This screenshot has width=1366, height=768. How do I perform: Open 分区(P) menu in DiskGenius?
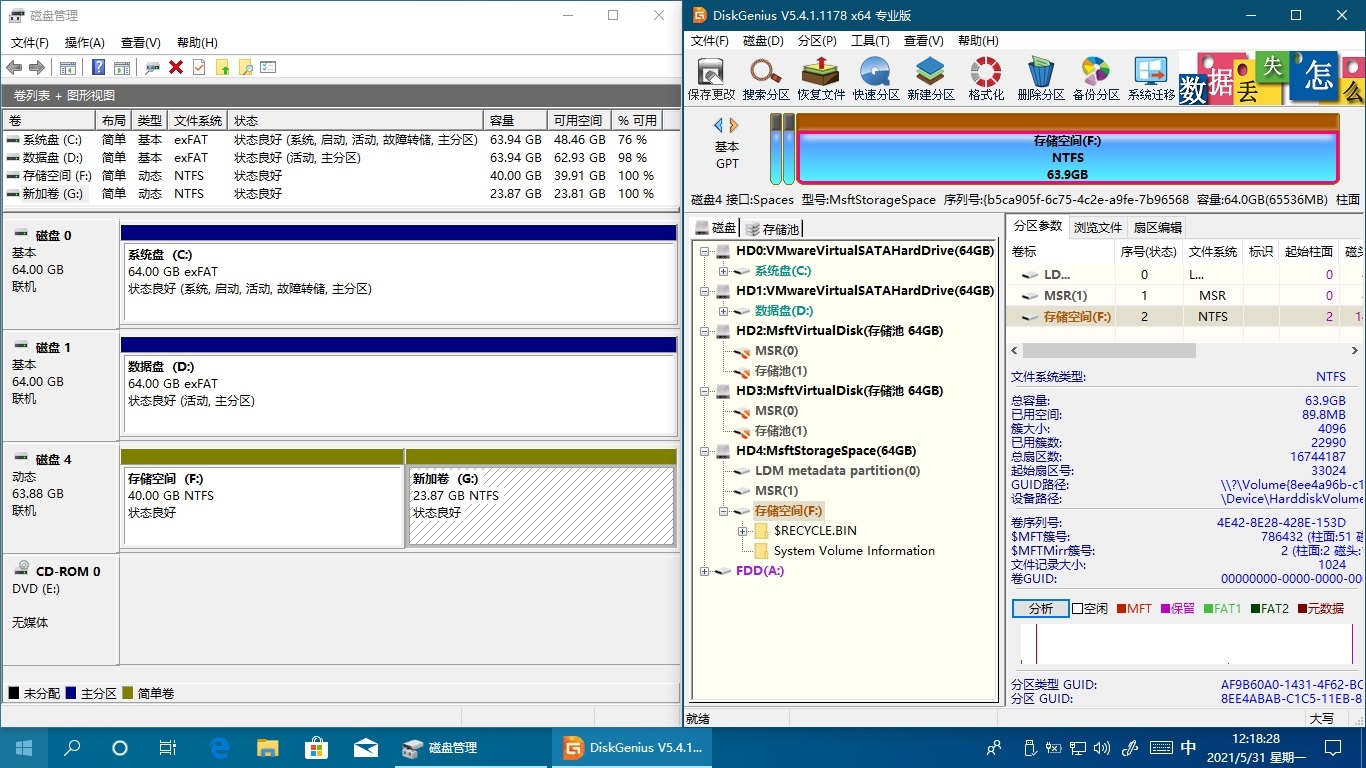pos(817,41)
